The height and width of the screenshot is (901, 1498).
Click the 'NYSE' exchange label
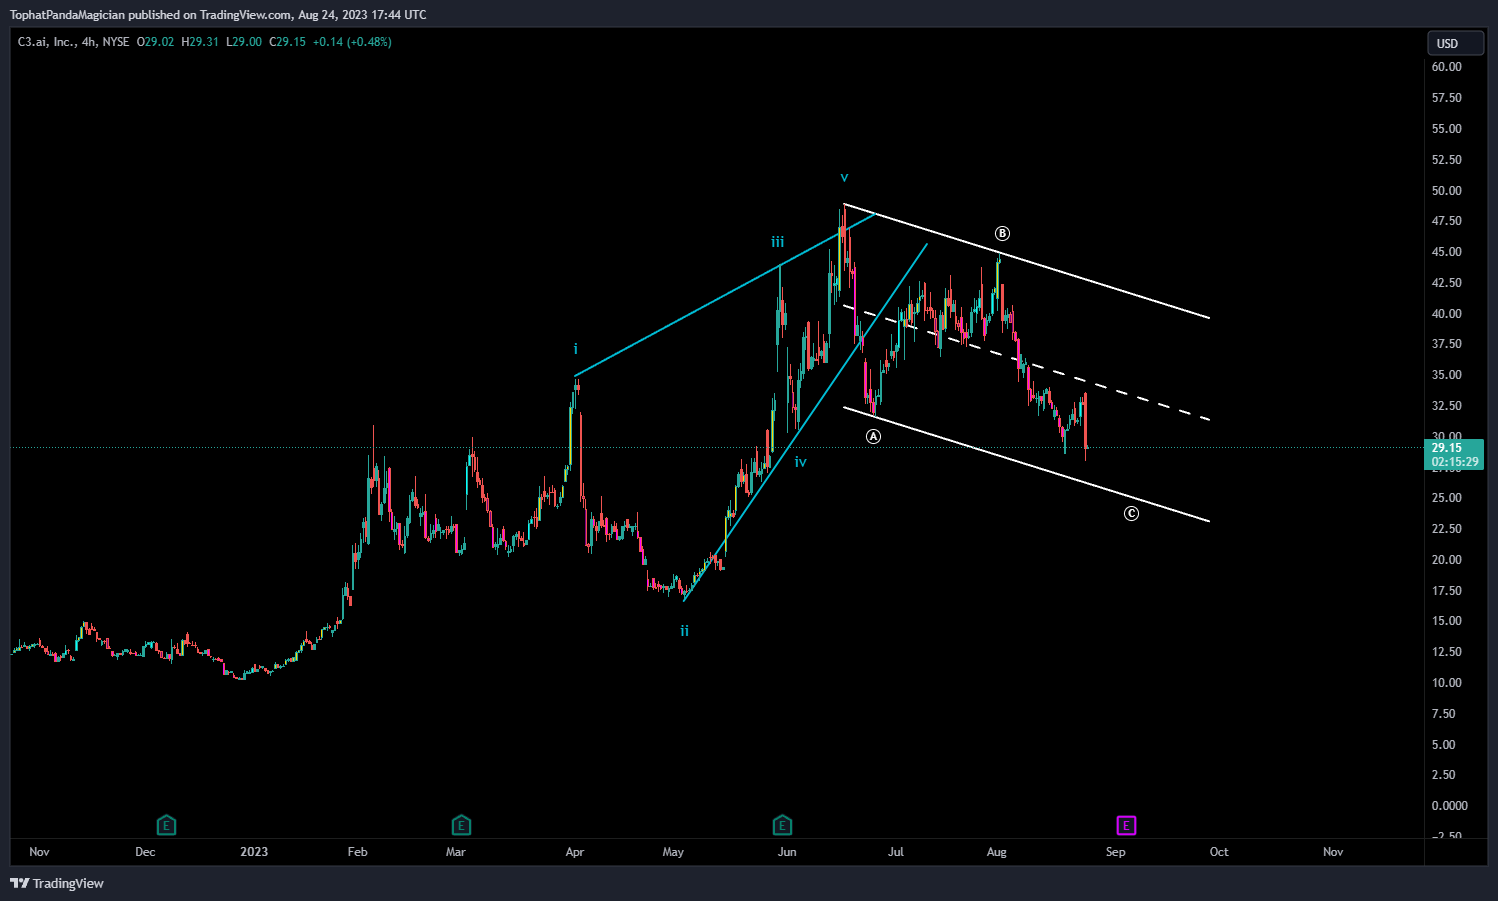(x=116, y=42)
